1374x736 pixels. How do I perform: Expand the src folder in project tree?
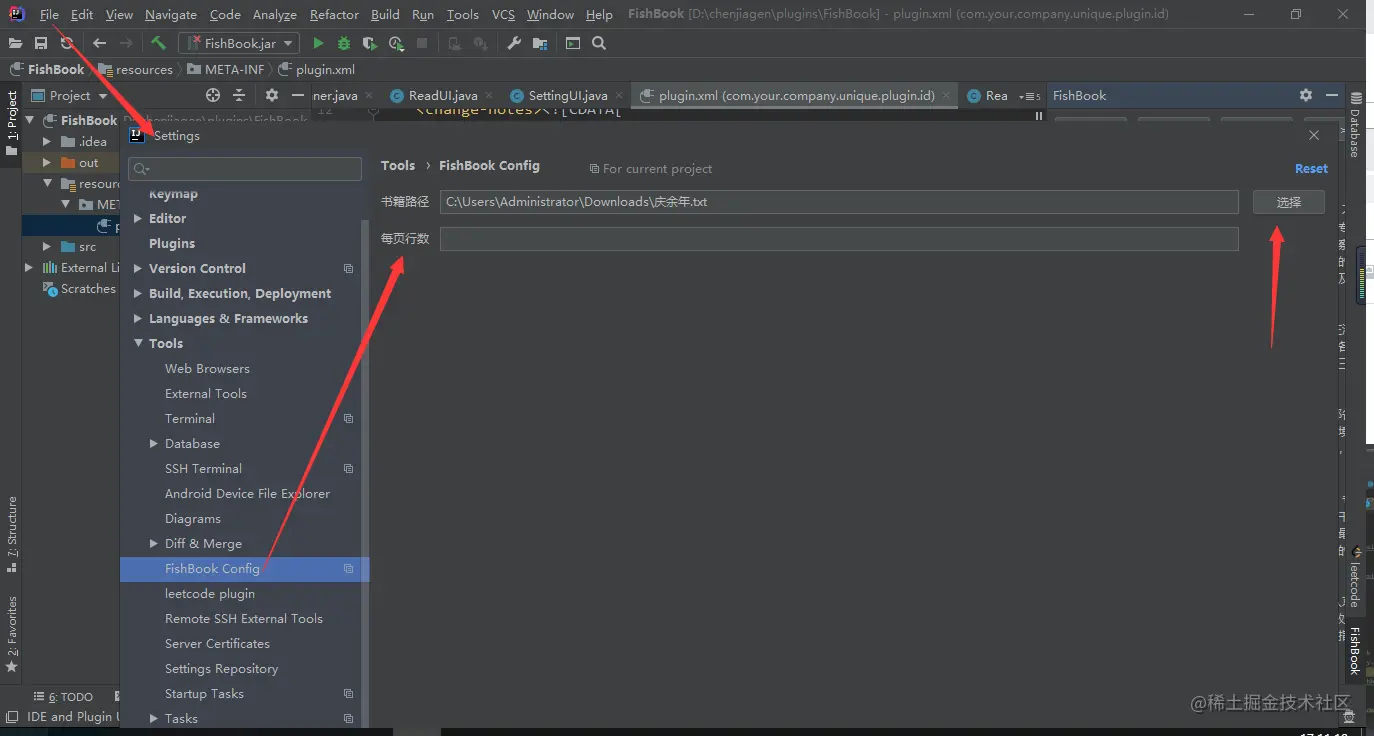tap(47, 246)
